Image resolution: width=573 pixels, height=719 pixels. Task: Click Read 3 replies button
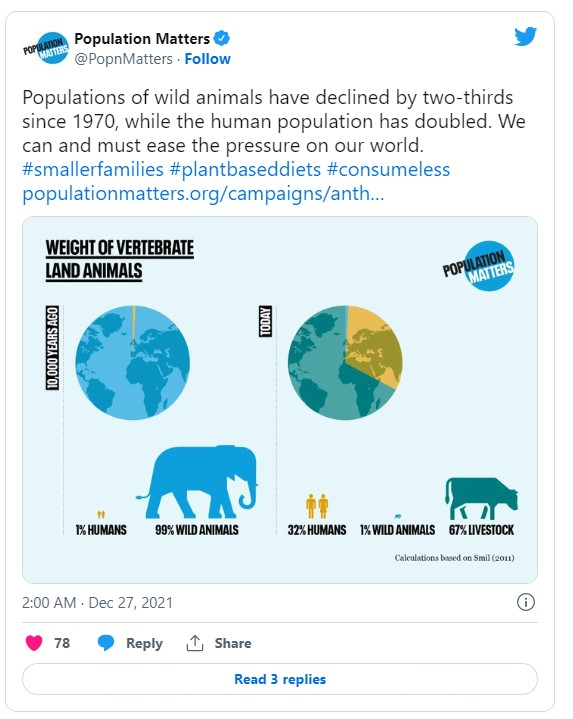(280, 679)
